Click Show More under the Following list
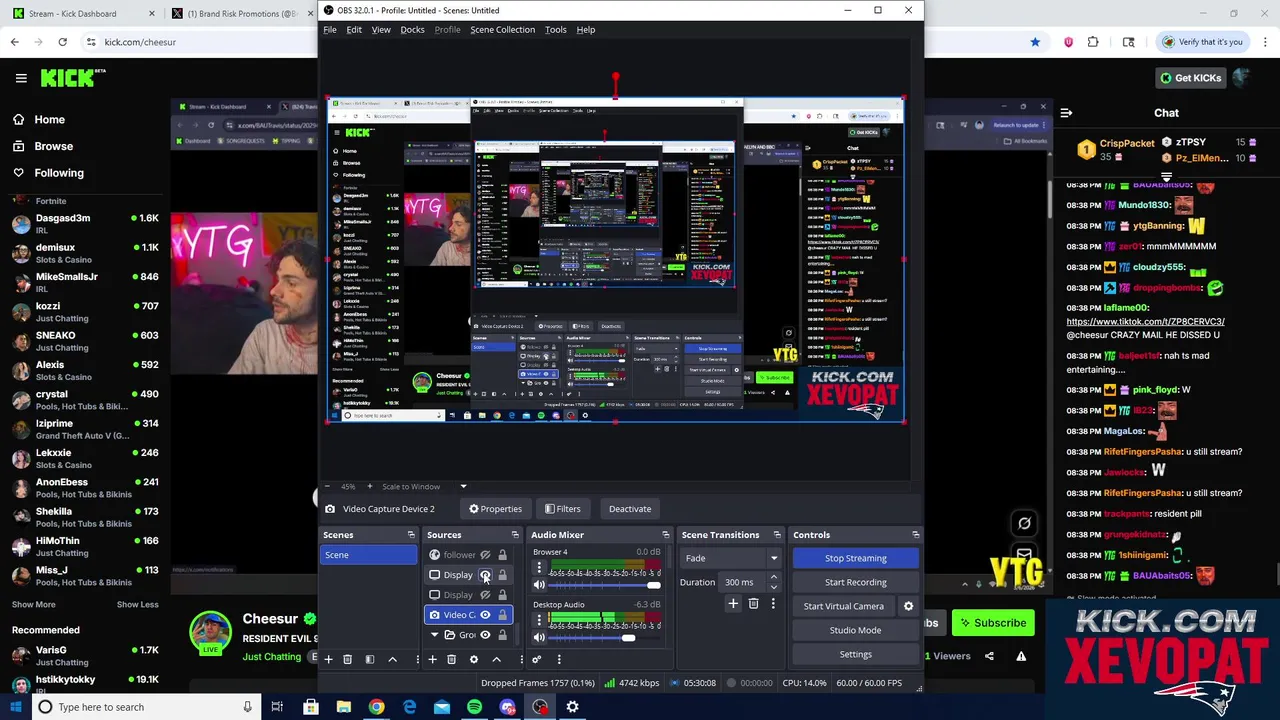Screen dimensions: 1280x720 coord(33,605)
